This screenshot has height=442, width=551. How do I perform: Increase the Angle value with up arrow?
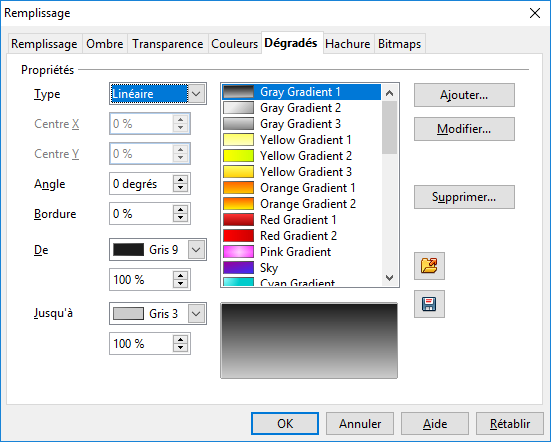click(x=181, y=179)
